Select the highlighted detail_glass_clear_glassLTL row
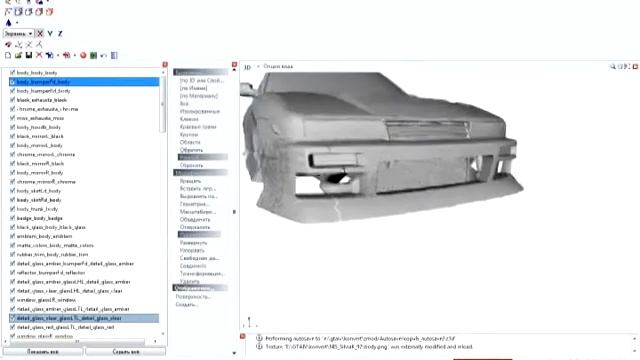The image size is (640, 360). coord(84,318)
